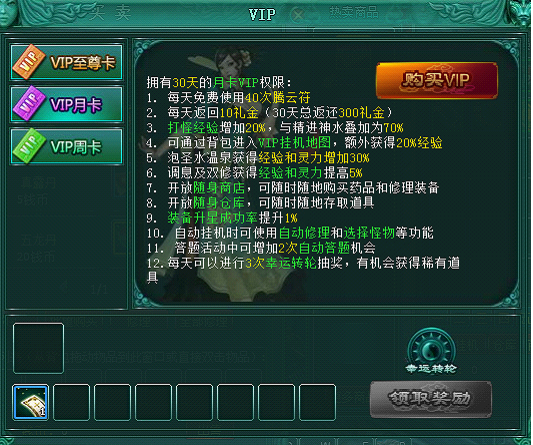
Task: Click the 随身商店 highlighted text
Action: [x=219, y=188]
